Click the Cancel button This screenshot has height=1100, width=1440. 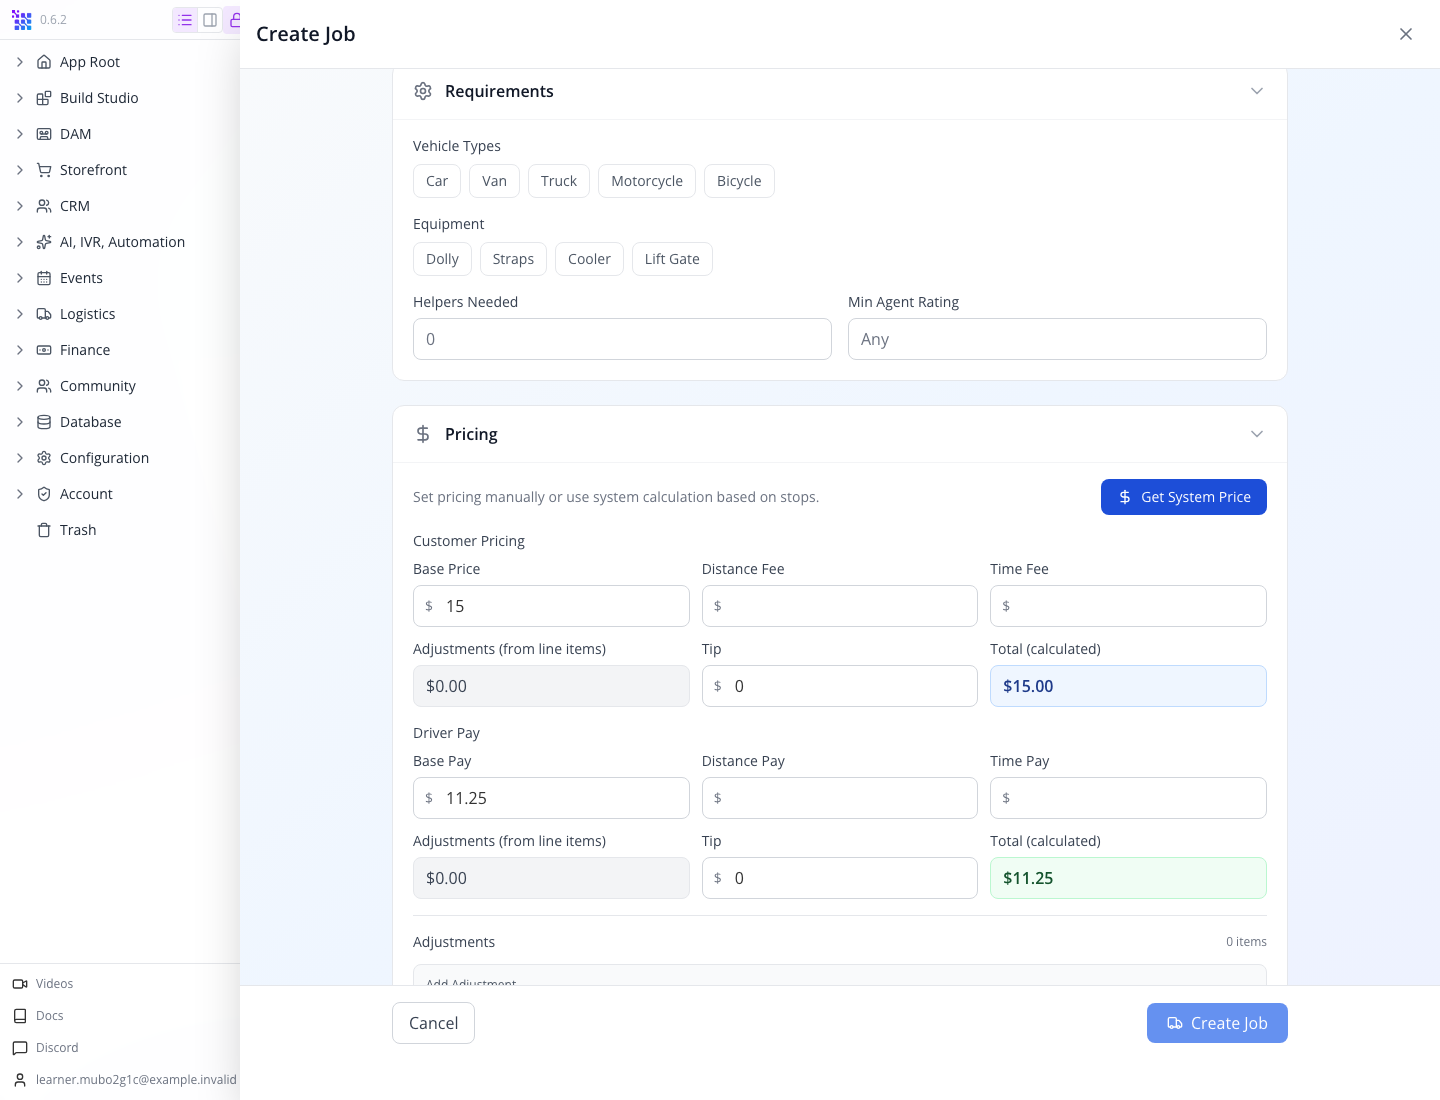[x=433, y=1023]
